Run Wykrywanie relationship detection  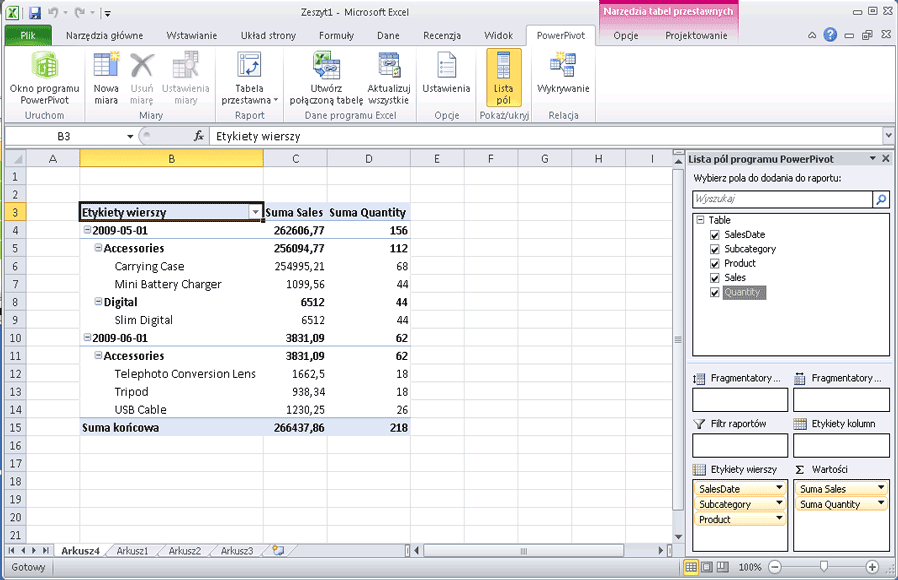pos(562,78)
